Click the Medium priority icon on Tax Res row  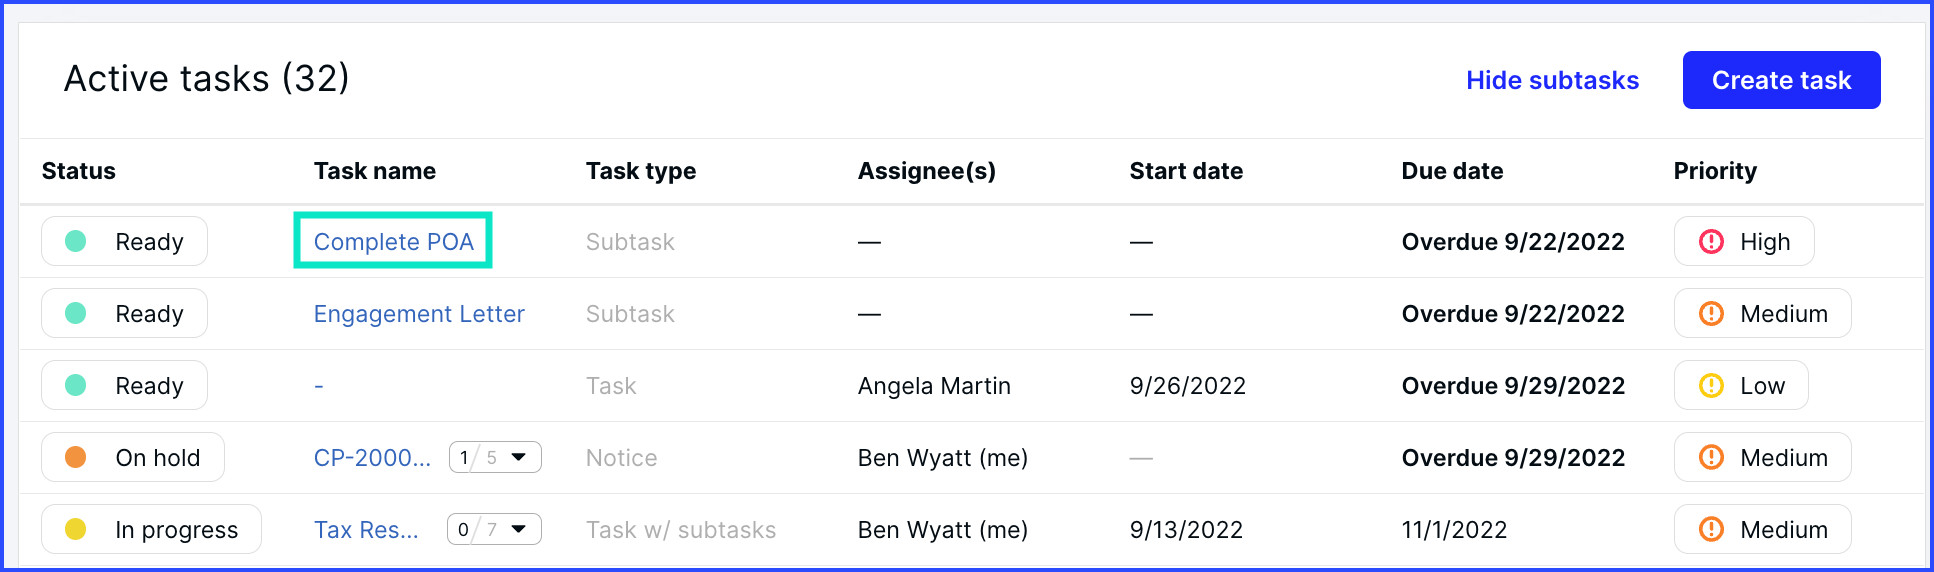(x=1711, y=530)
